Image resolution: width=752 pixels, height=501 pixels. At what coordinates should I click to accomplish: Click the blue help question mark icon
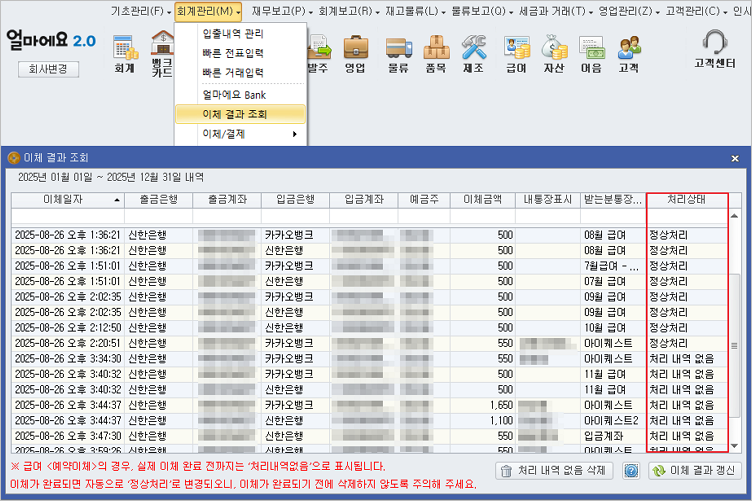[x=631, y=471]
